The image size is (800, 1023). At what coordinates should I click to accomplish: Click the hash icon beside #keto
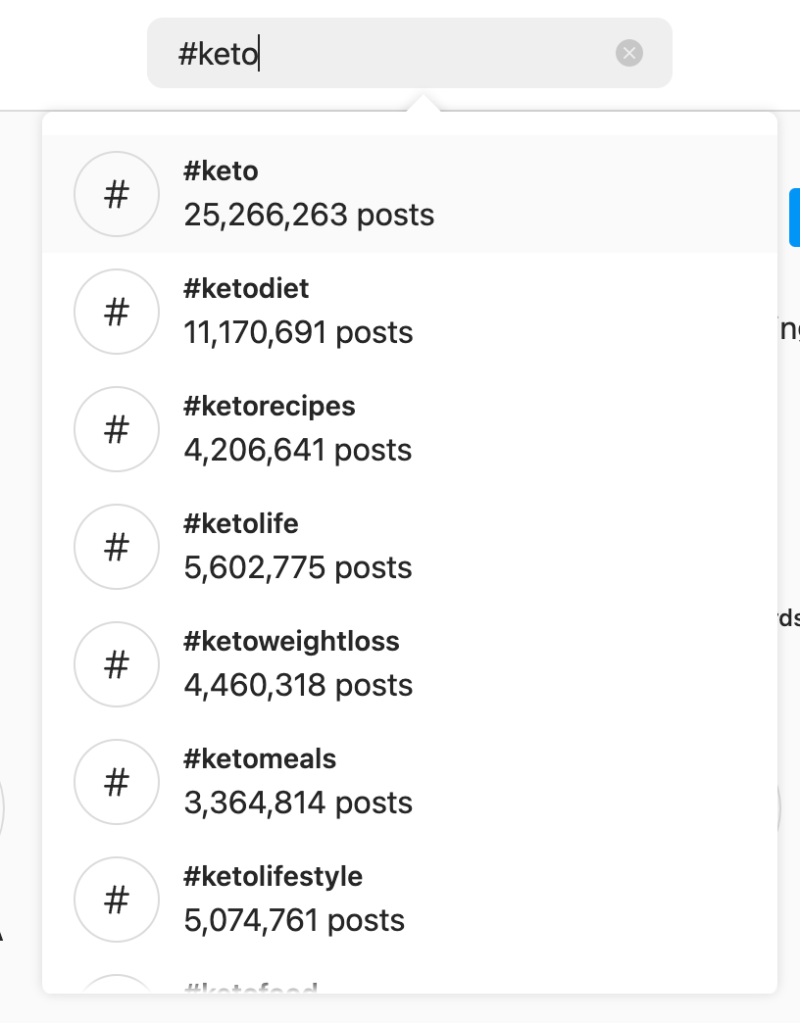coord(116,194)
